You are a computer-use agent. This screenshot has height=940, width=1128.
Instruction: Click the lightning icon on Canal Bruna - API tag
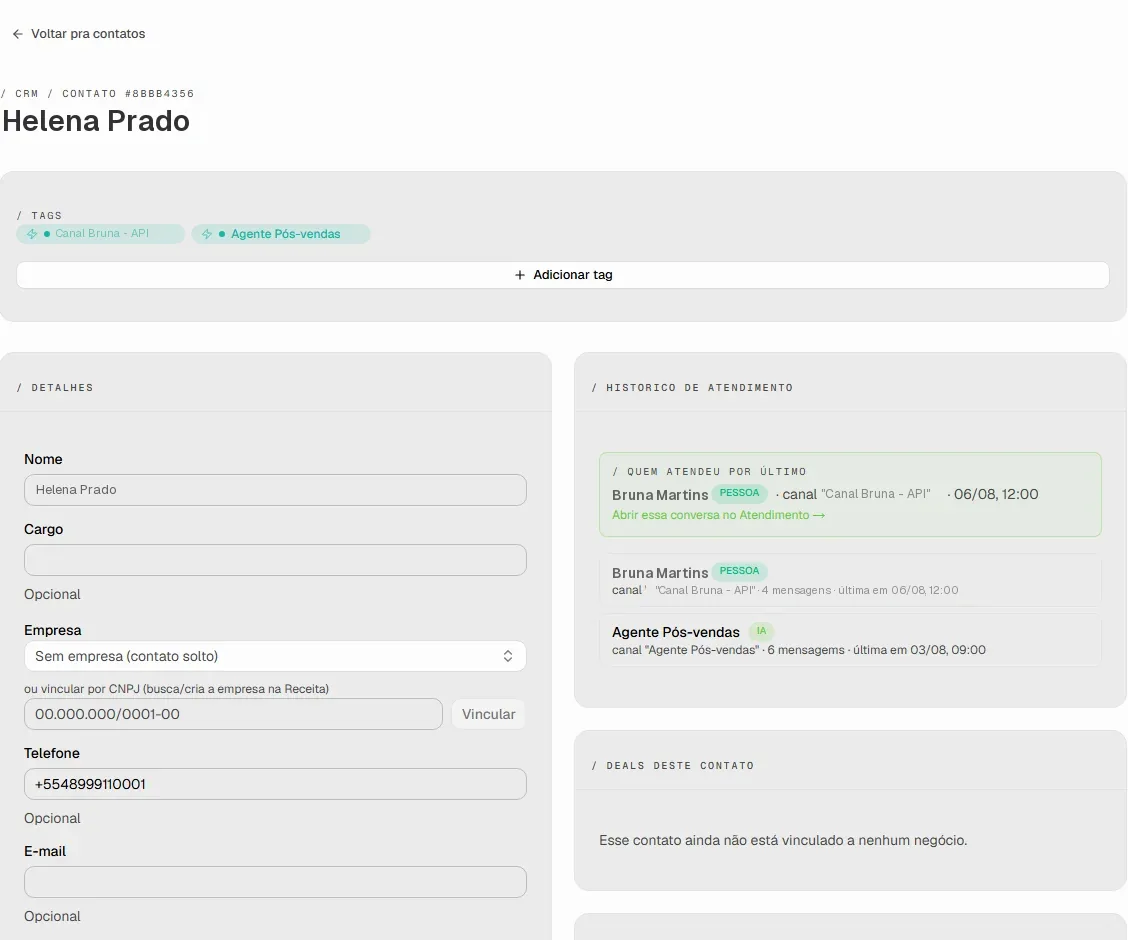tap(32, 234)
